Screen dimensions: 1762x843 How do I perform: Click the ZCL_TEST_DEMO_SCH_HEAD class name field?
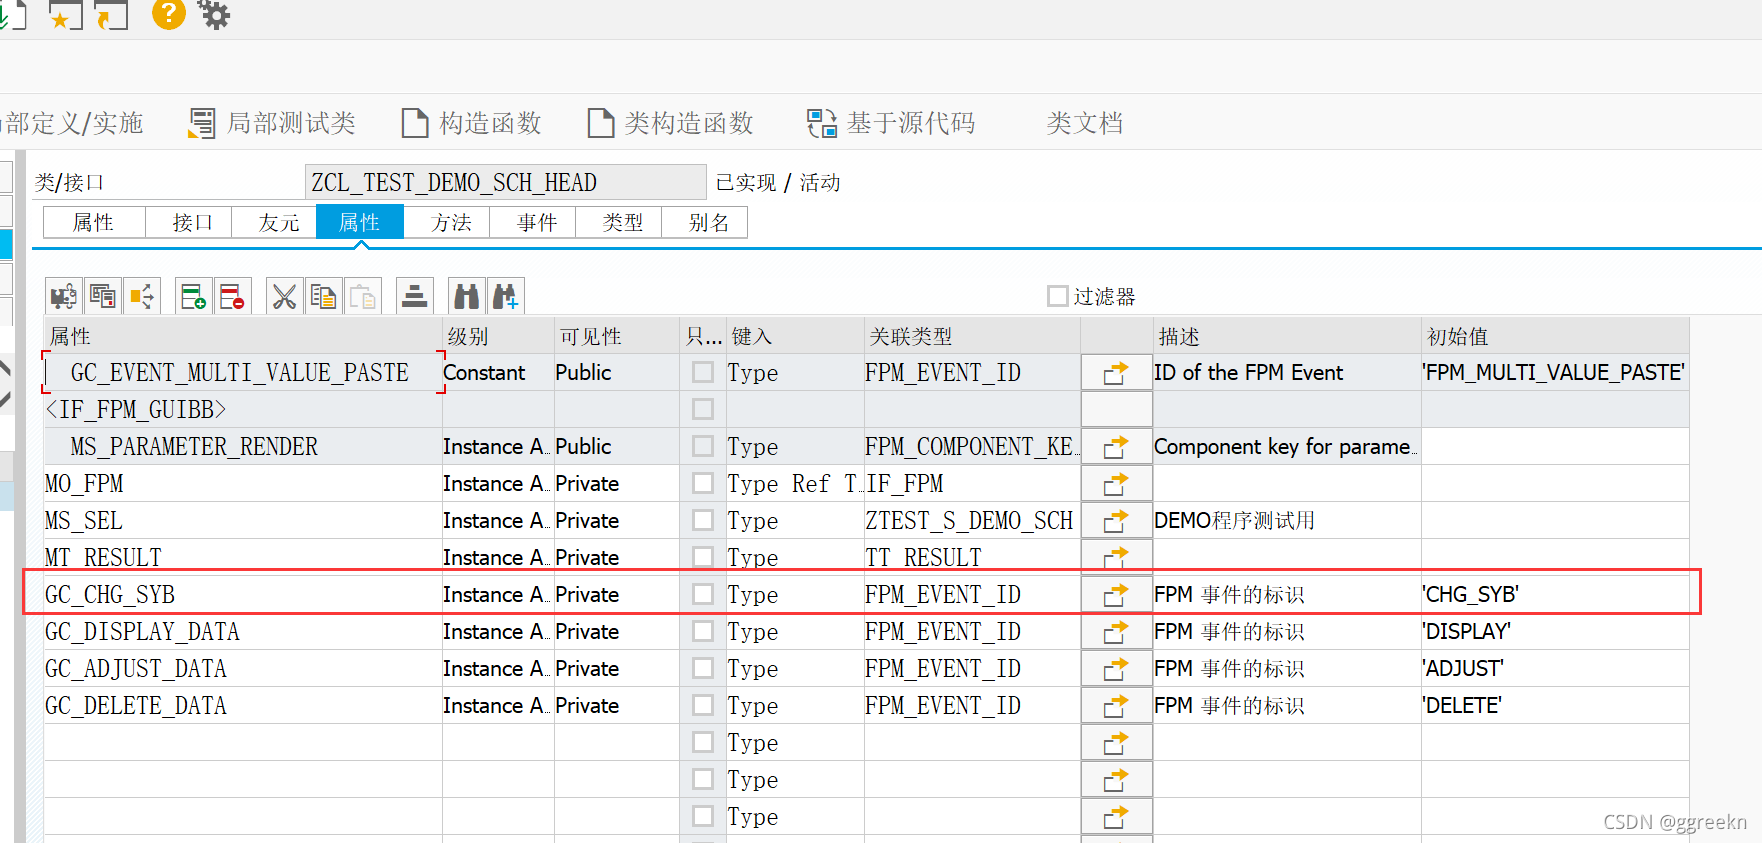(x=505, y=182)
